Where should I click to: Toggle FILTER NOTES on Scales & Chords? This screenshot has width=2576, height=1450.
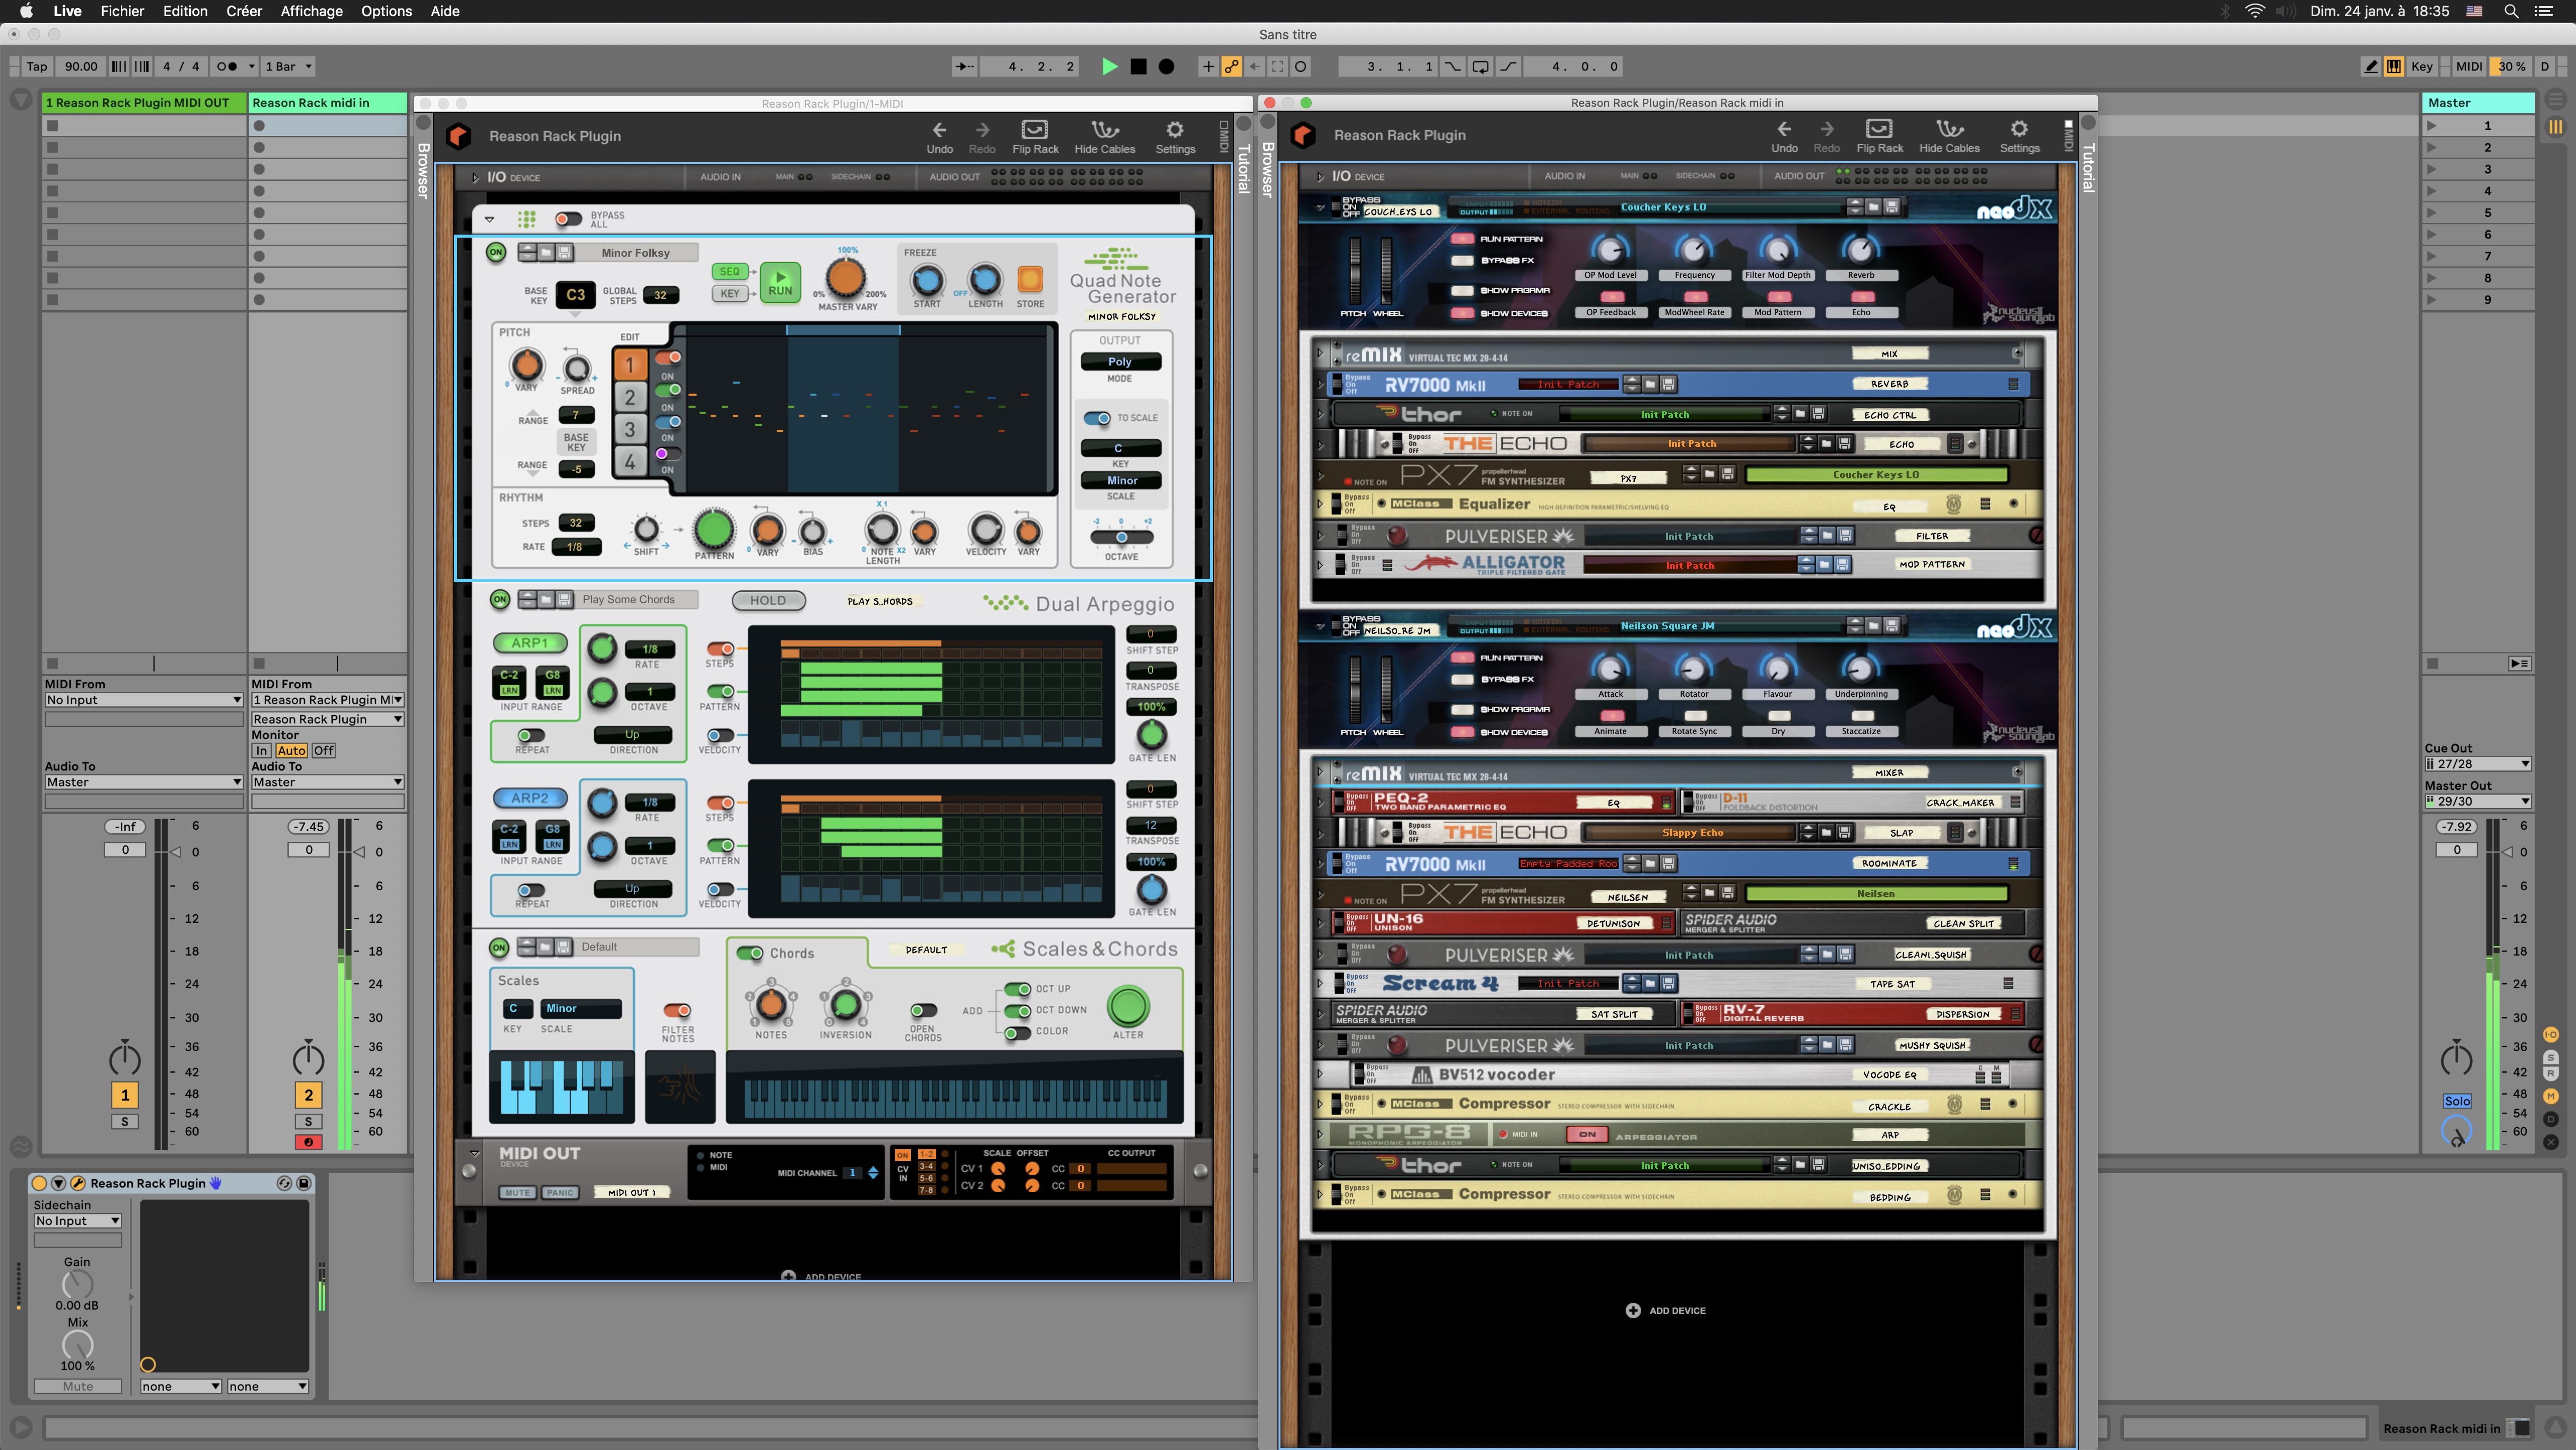(x=677, y=1010)
